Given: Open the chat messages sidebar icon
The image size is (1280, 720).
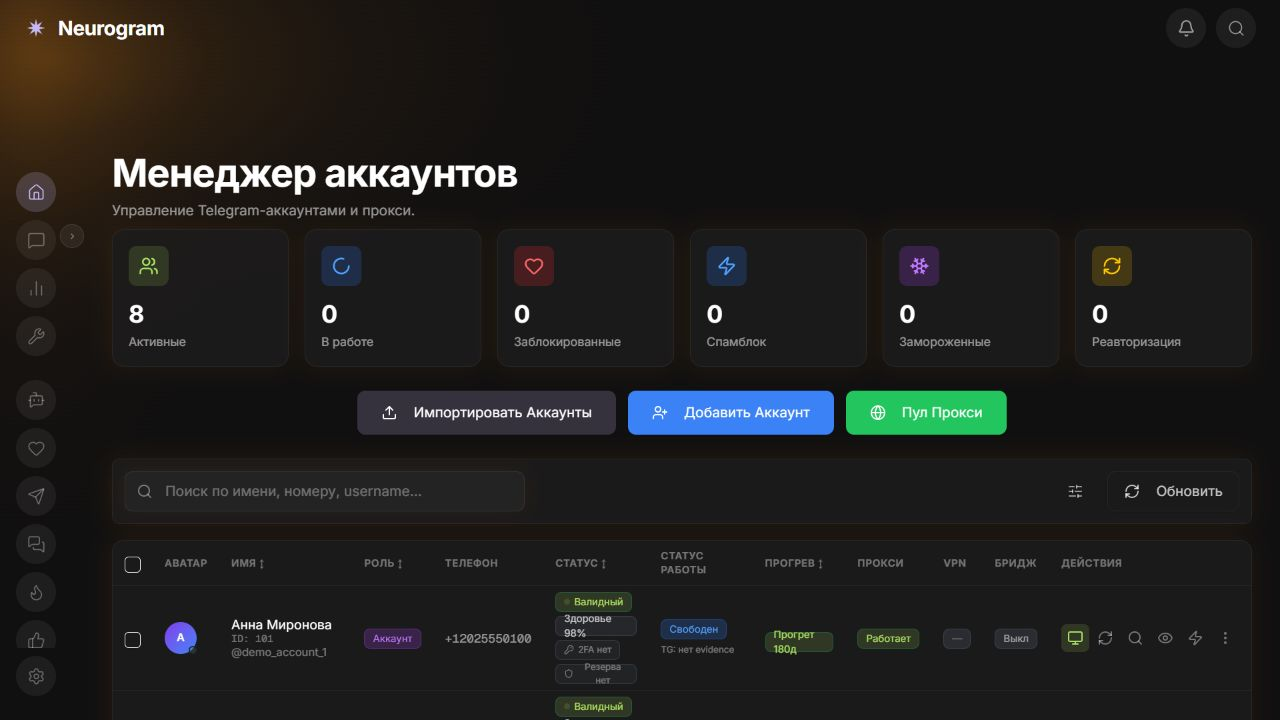Looking at the screenshot, I should [x=36, y=240].
